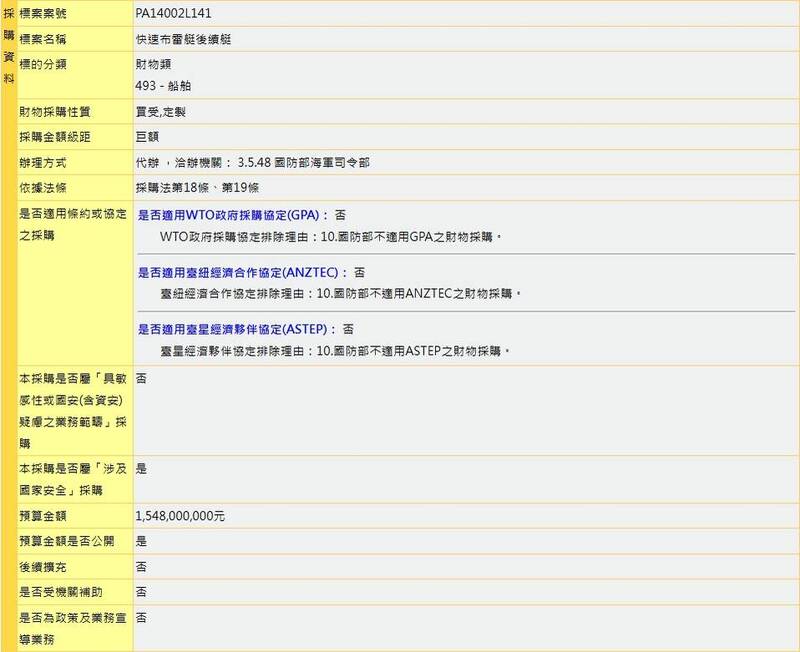Click the 標案案號 label
Image resolution: width=800 pixels, height=652 pixels.
click(x=43, y=13)
